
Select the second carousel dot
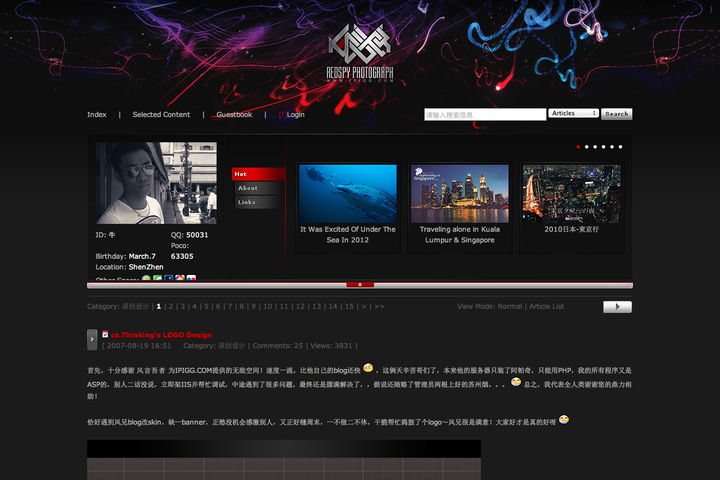pyautogui.click(x=586, y=147)
